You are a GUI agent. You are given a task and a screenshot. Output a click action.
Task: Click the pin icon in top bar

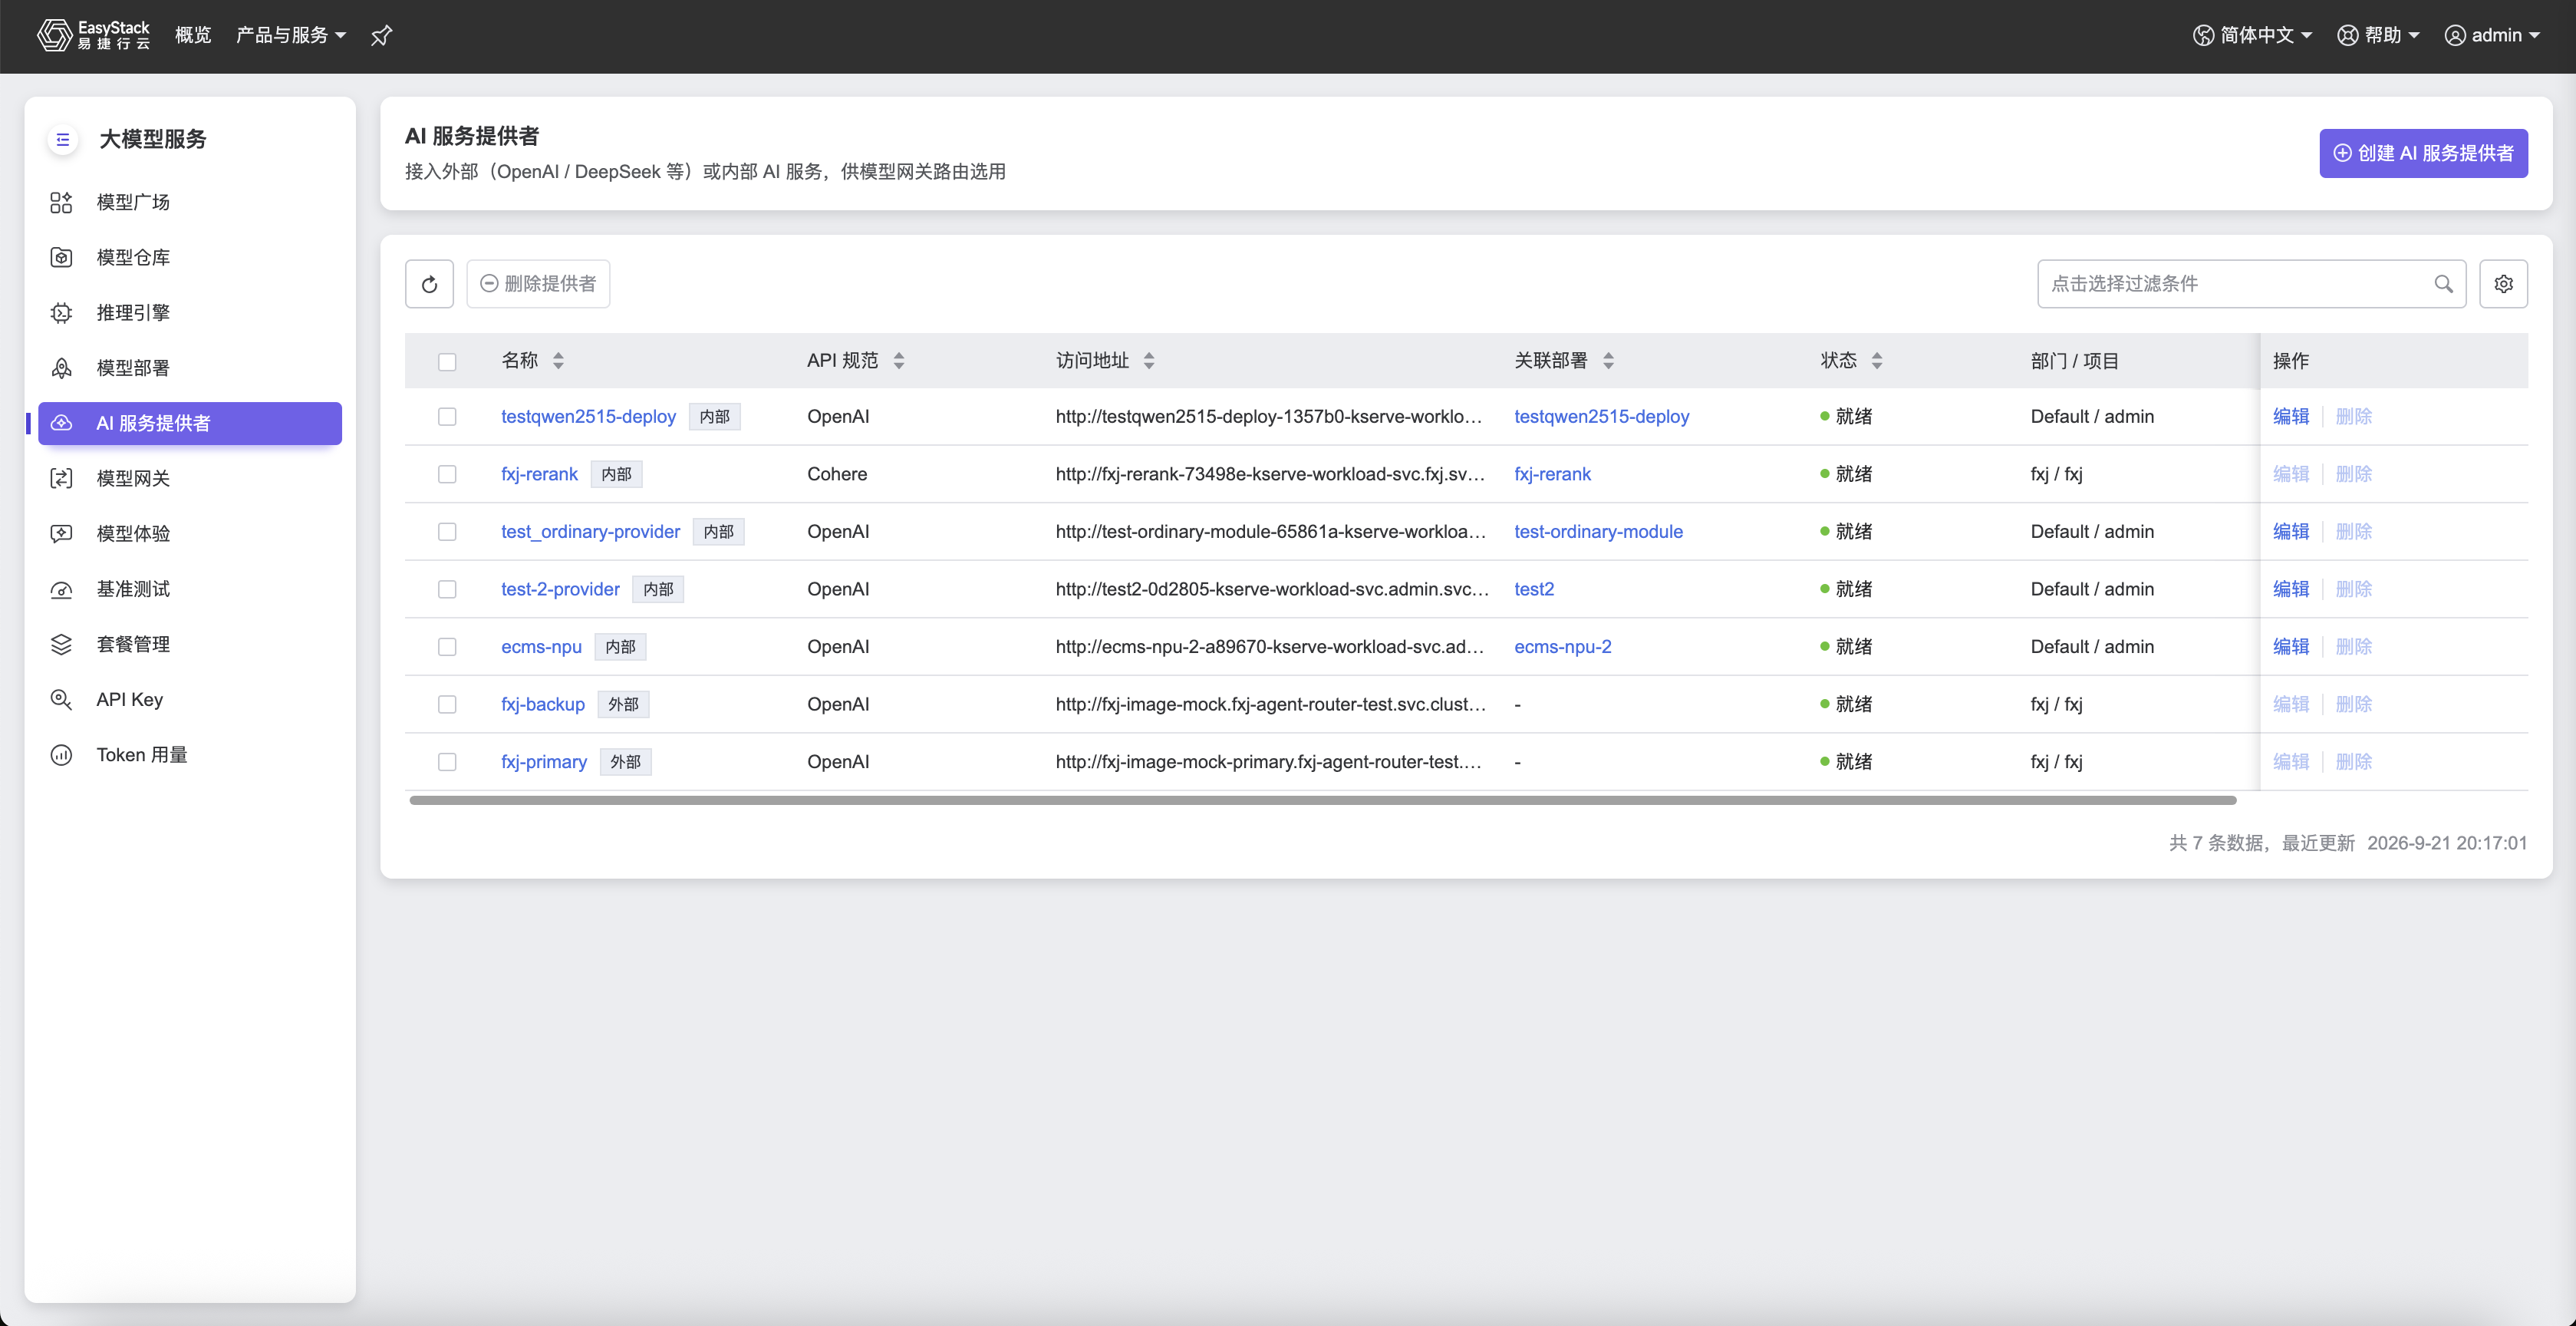click(381, 36)
